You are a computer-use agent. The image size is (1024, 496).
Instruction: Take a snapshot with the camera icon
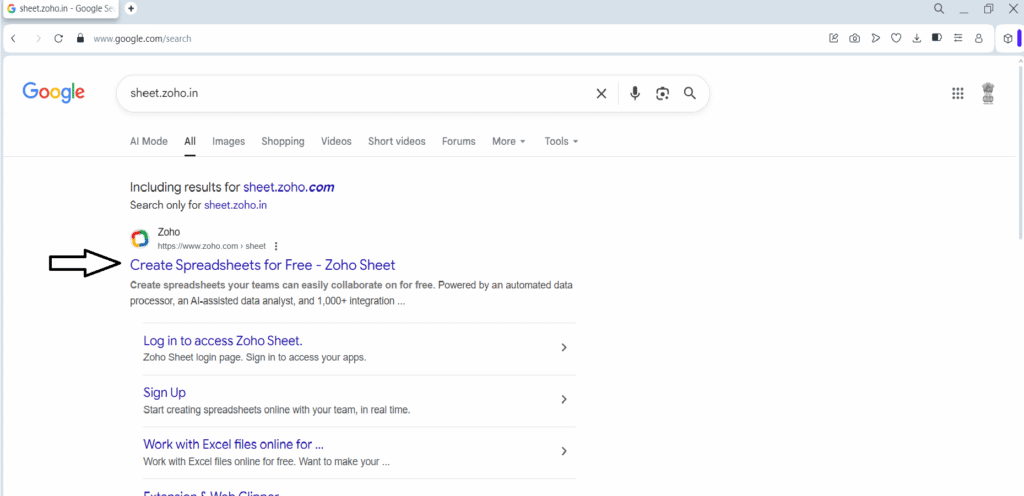[854, 39]
